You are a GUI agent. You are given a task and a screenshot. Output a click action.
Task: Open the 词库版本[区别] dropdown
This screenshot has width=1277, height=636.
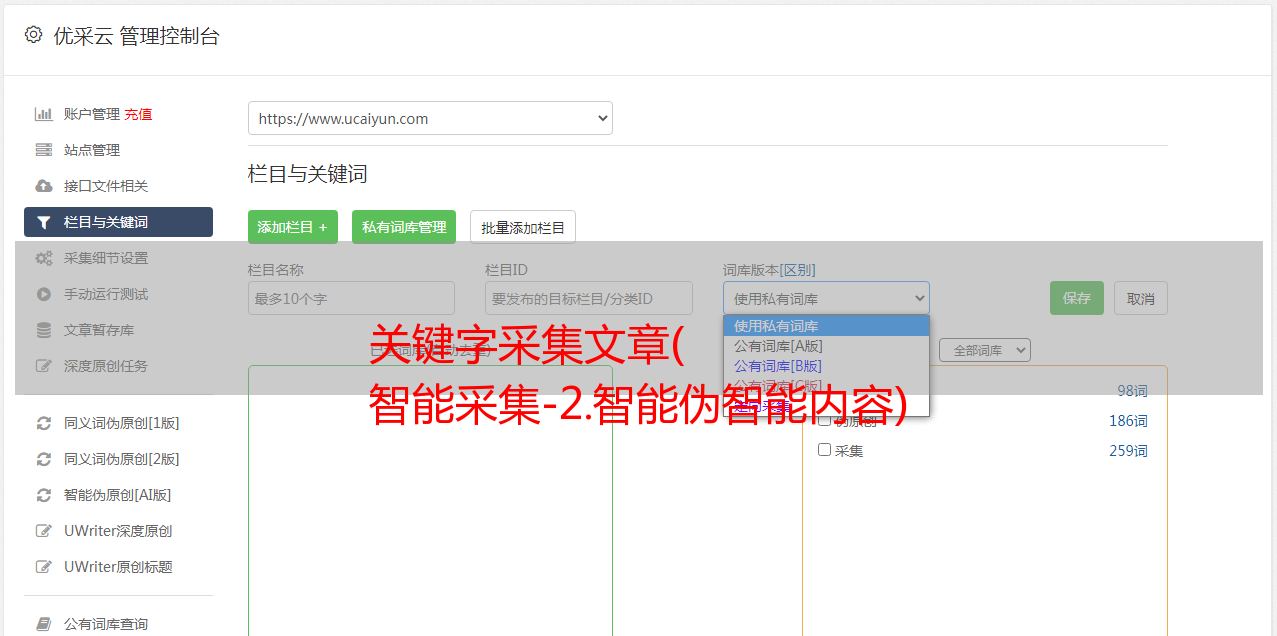826,298
